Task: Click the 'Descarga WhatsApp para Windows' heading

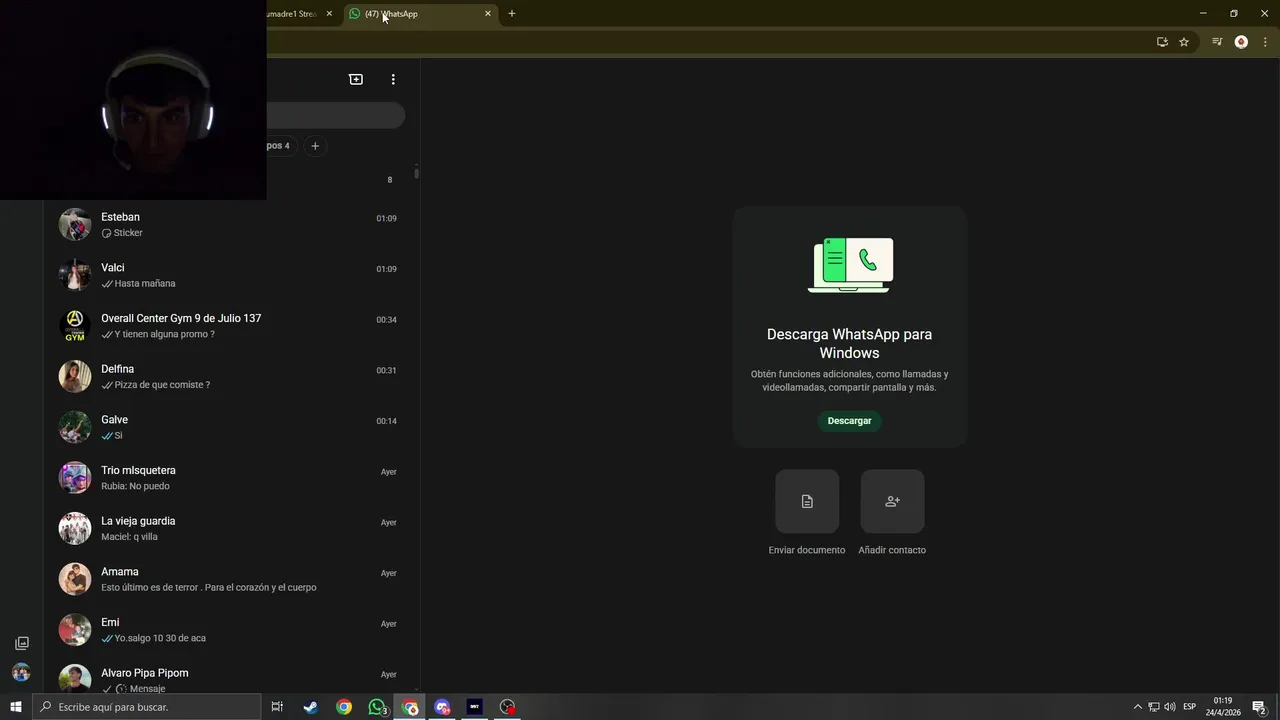Action: (x=849, y=343)
